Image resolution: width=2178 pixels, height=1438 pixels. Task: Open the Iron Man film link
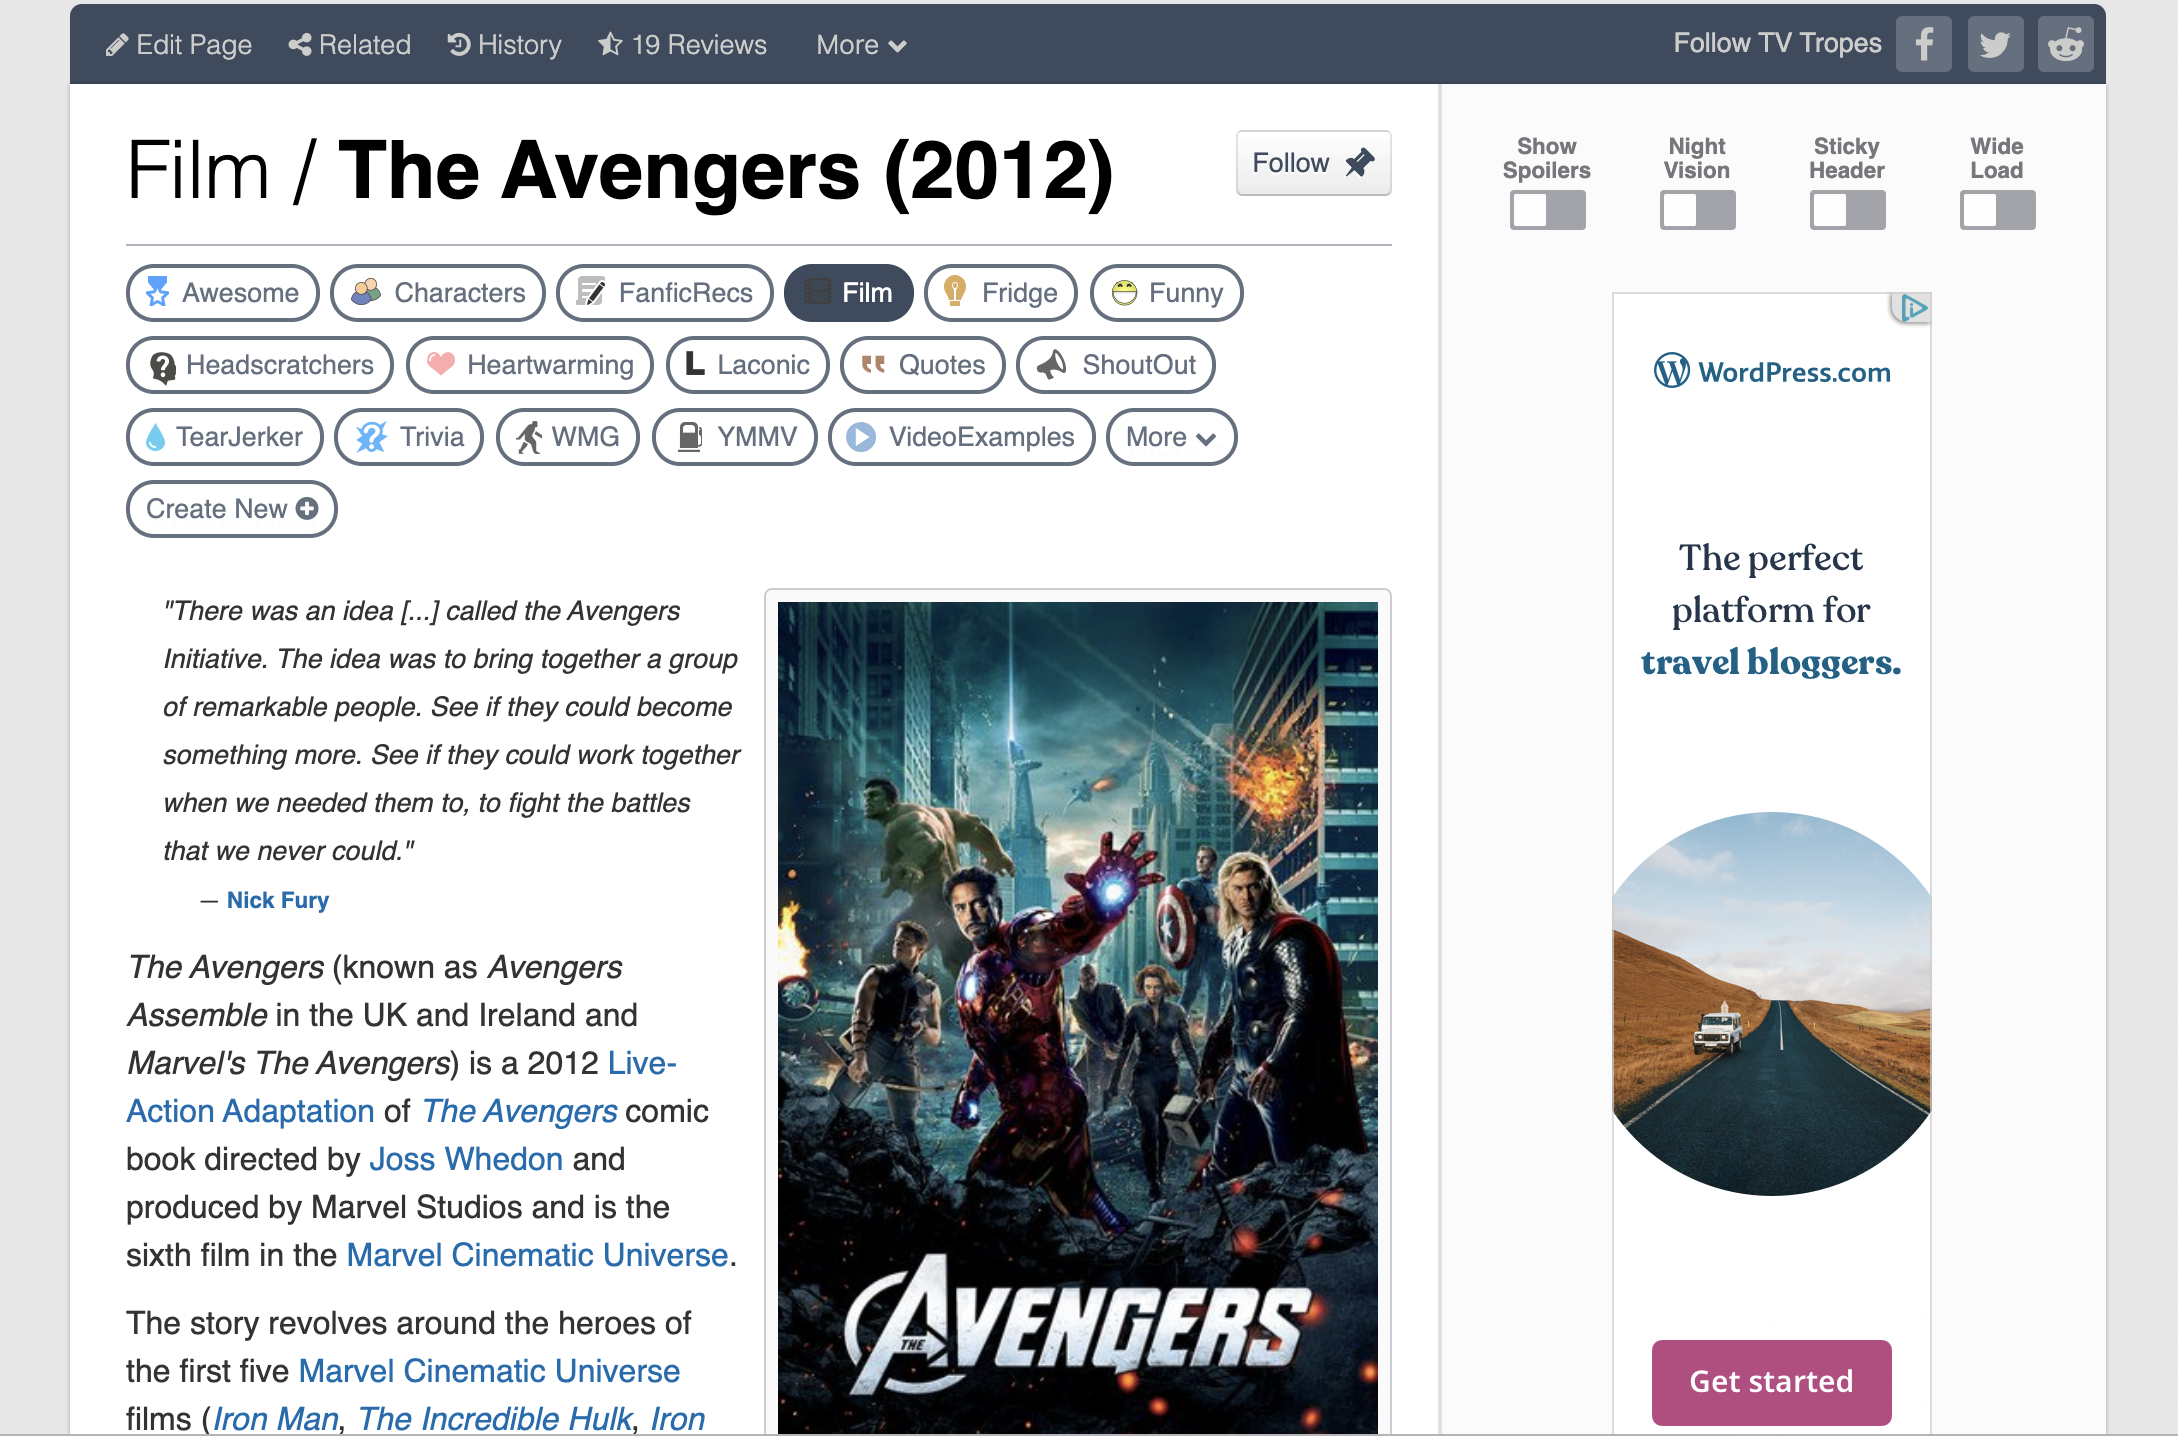(276, 1419)
